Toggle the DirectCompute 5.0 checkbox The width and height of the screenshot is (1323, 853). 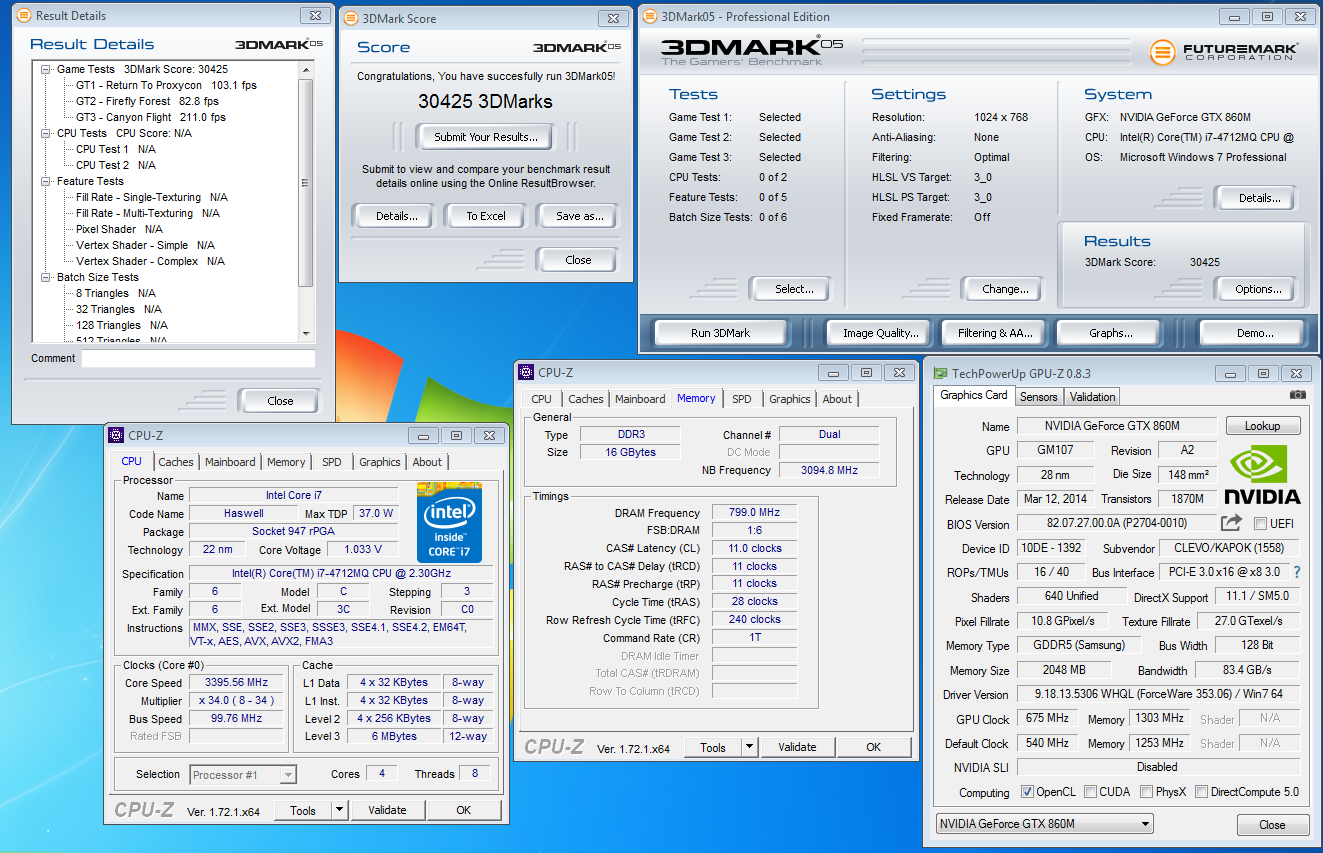(x=1201, y=792)
